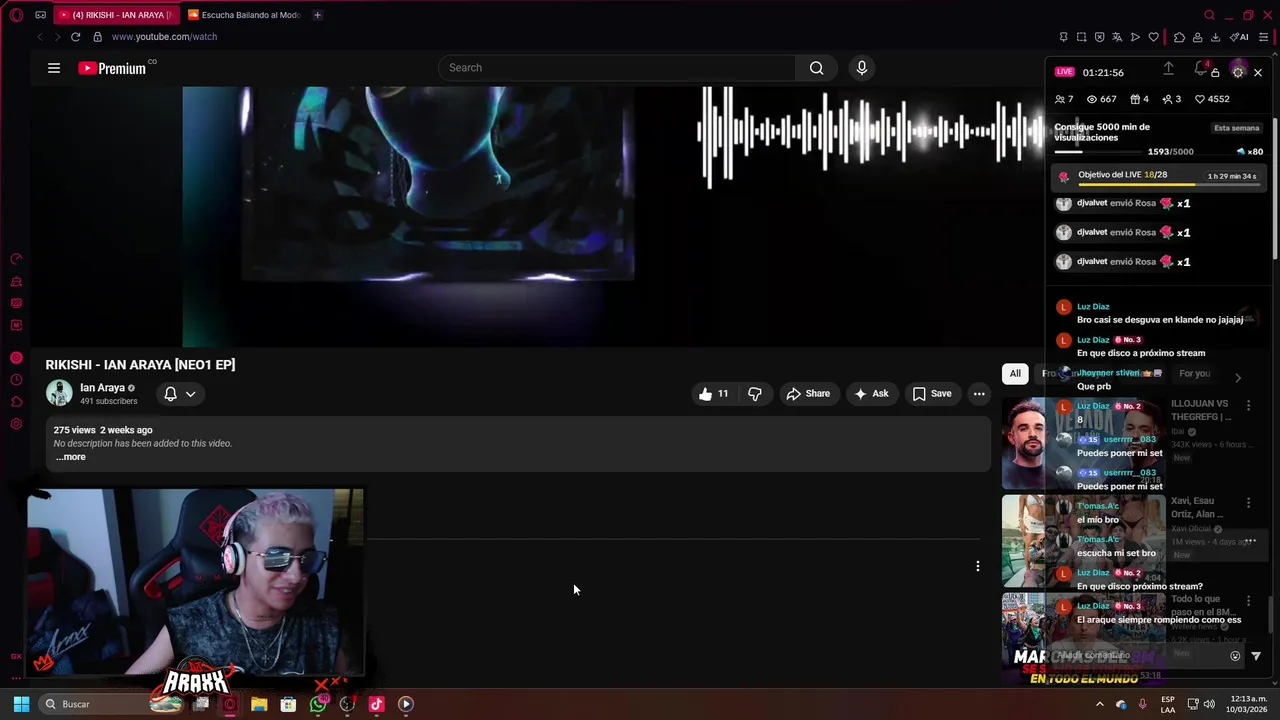
Task: Open the video title RIKISHI - IAN ARAYA [NEO1 EP]
Action: 140,365
